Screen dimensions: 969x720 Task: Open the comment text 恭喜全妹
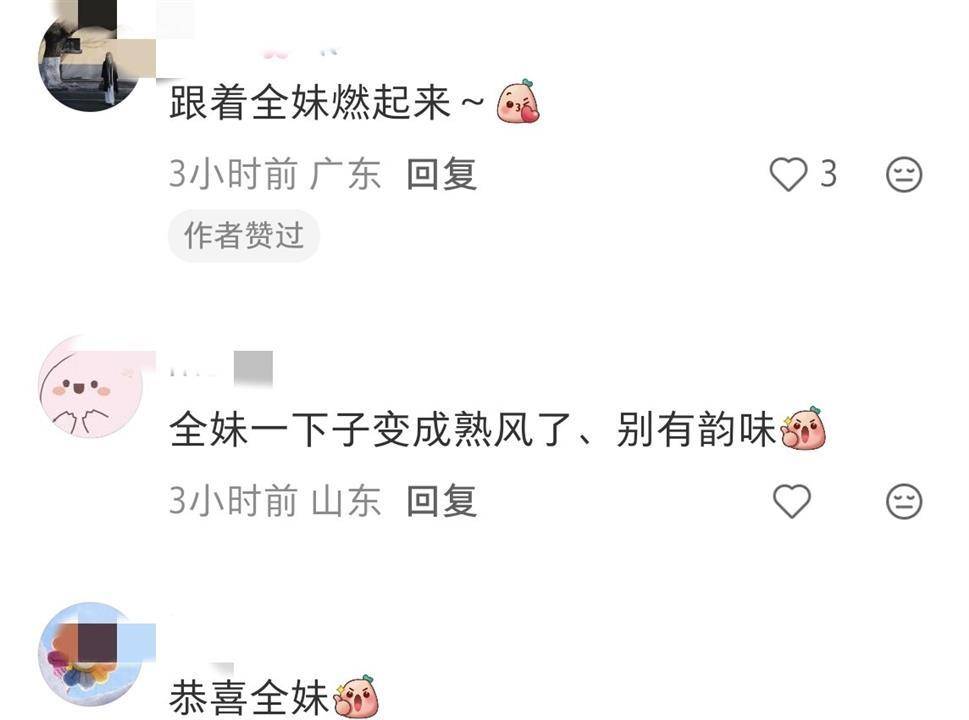[x=249, y=698]
